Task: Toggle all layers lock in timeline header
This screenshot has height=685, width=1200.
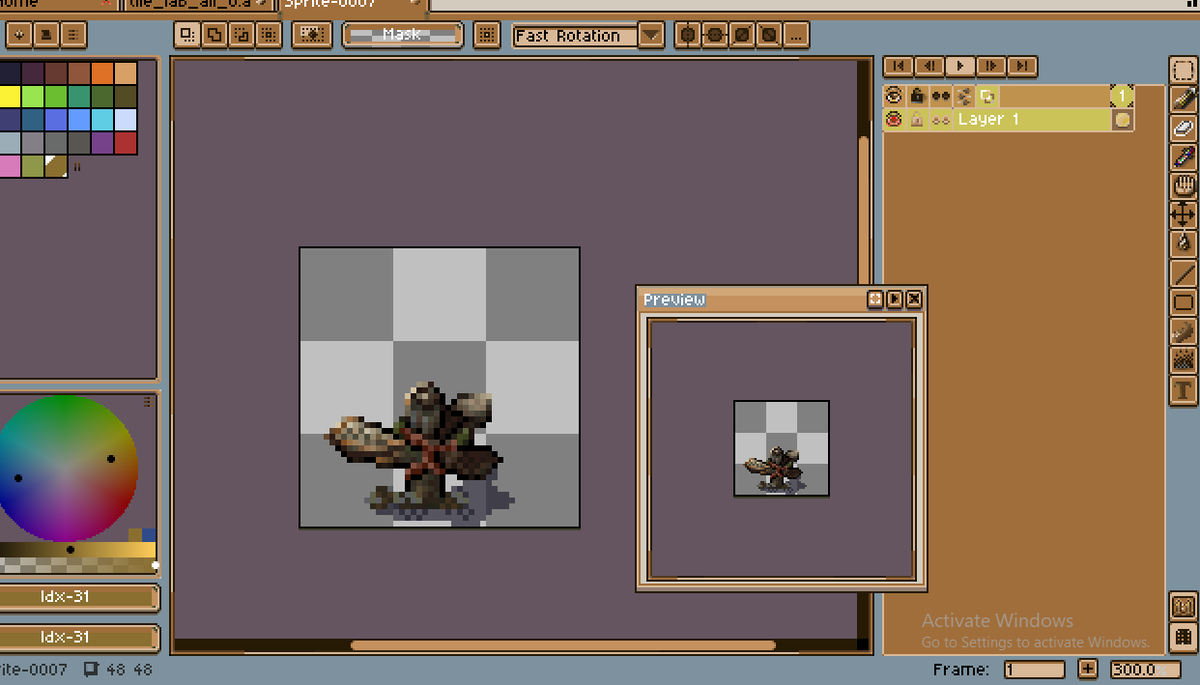Action: click(917, 96)
